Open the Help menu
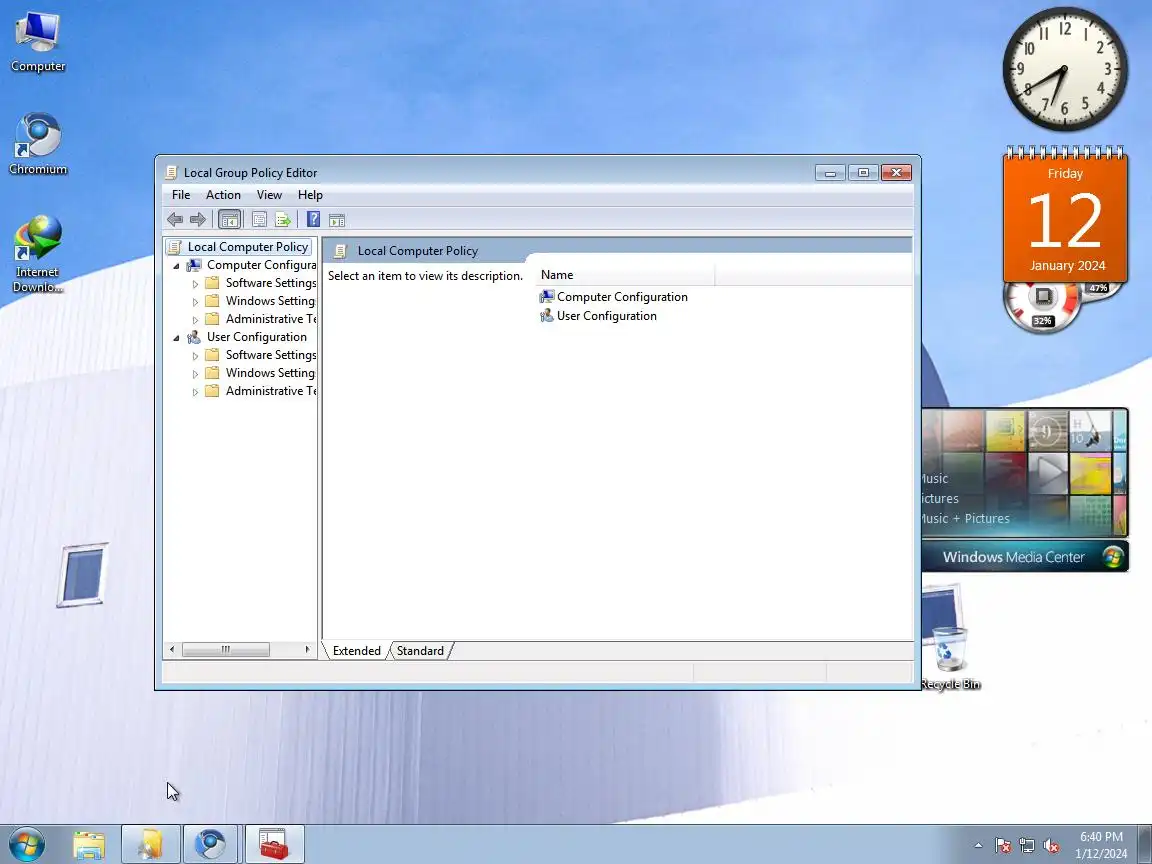Viewport: 1152px width, 864px height. click(310, 195)
